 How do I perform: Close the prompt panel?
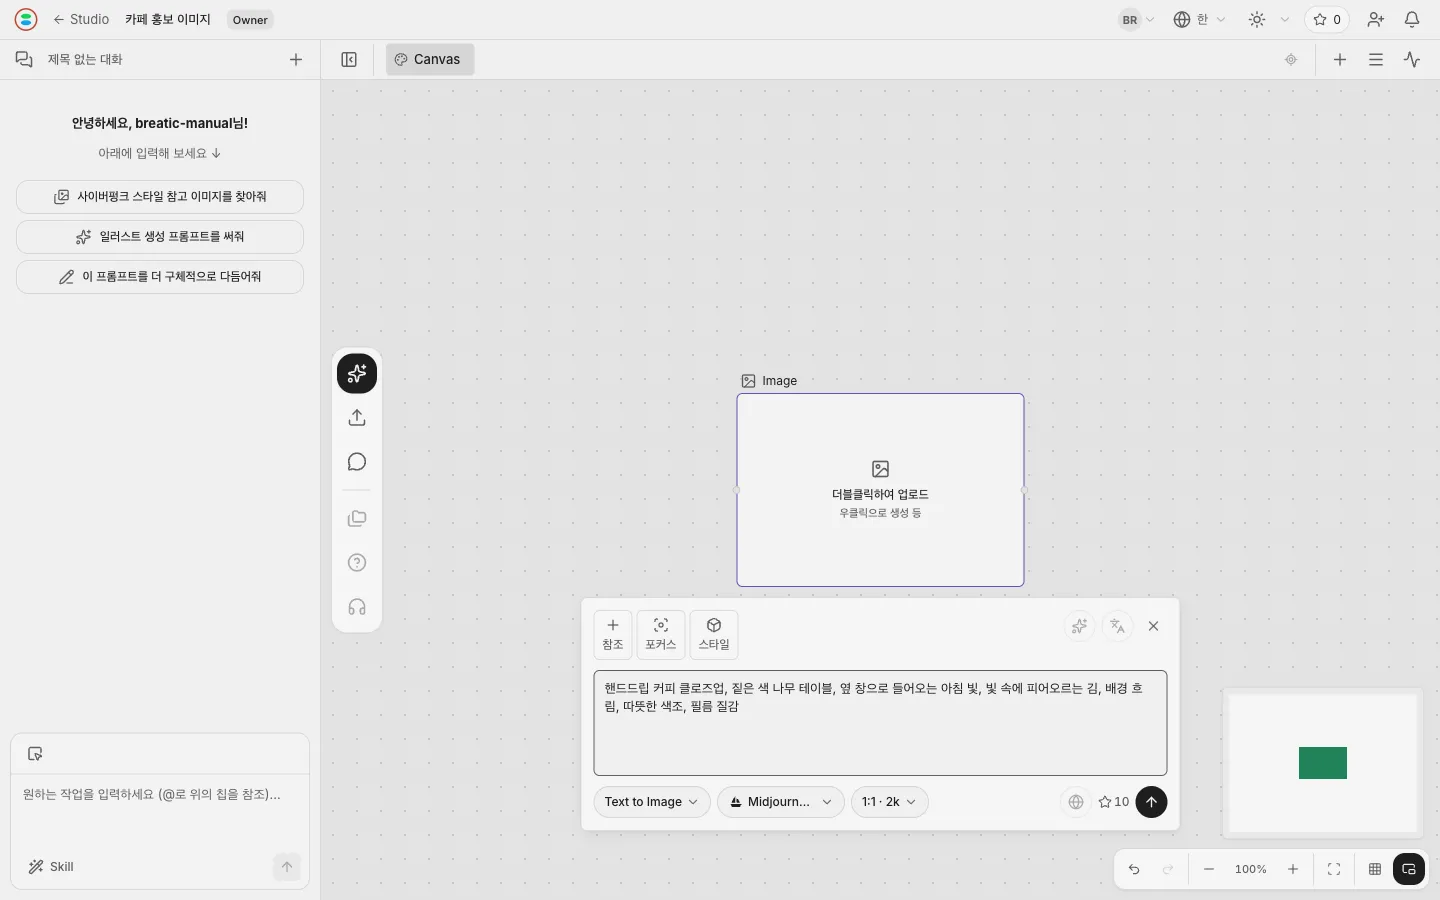pyautogui.click(x=1153, y=626)
